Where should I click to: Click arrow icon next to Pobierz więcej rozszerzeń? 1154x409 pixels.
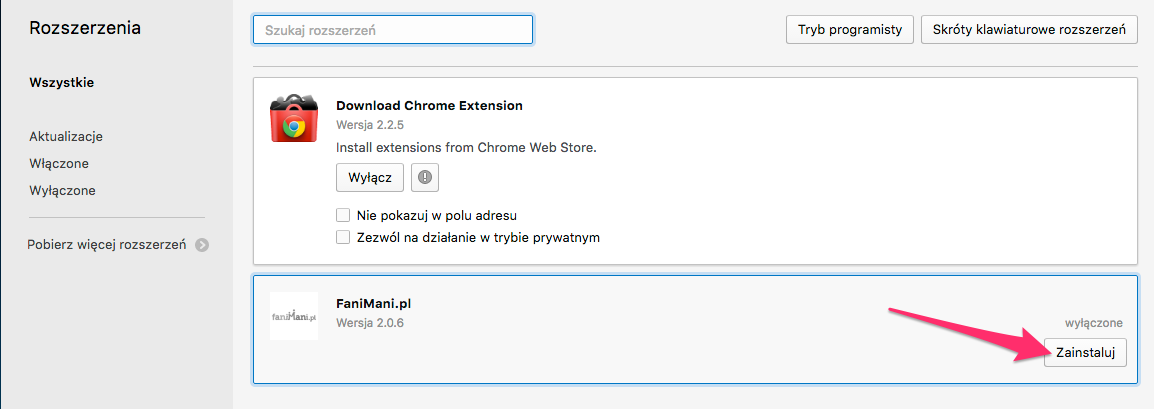click(202, 245)
